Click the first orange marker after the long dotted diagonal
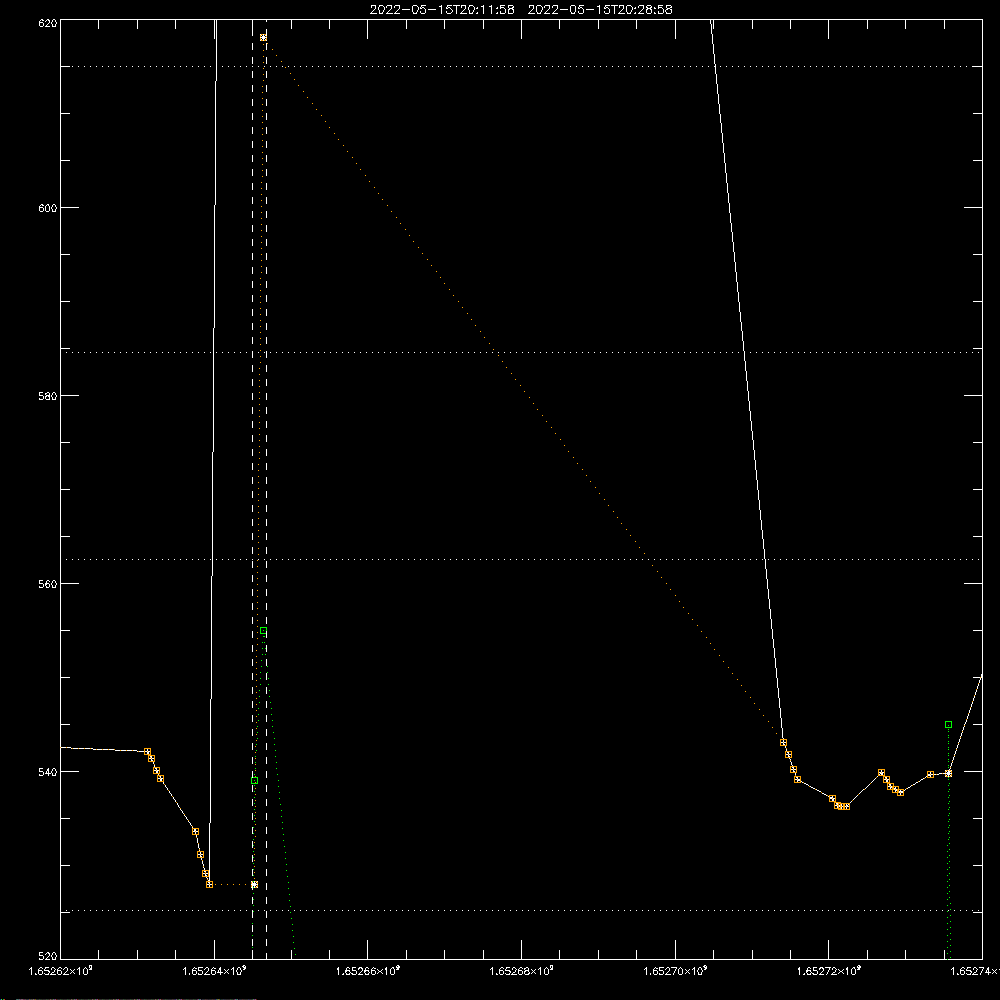 pyautogui.click(x=783, y=742)
